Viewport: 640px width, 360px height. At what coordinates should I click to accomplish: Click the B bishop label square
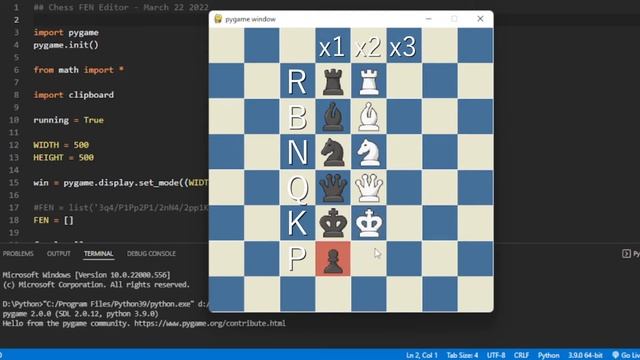[x=298, y=116]
